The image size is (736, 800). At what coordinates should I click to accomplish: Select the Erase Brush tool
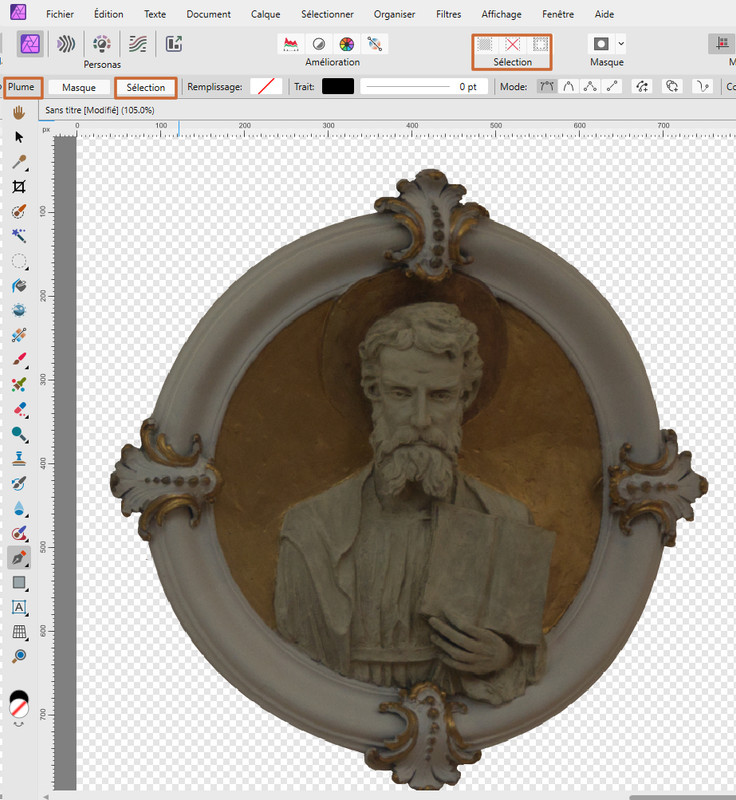[19, 409]
